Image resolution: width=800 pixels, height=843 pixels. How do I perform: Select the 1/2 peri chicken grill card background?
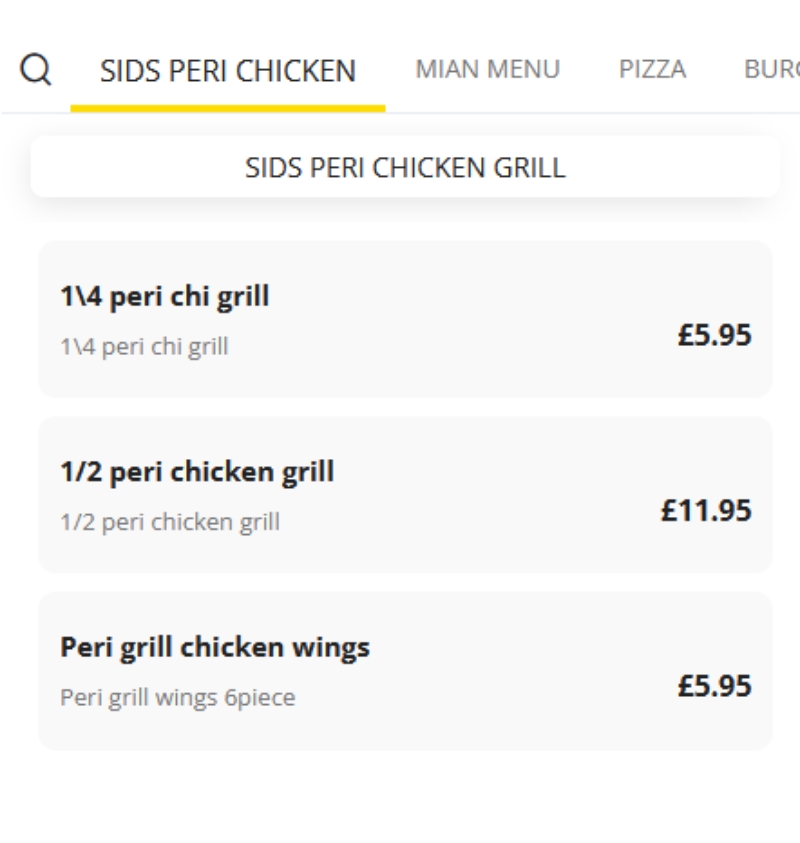pyautogui.click(x=405, y=495)
